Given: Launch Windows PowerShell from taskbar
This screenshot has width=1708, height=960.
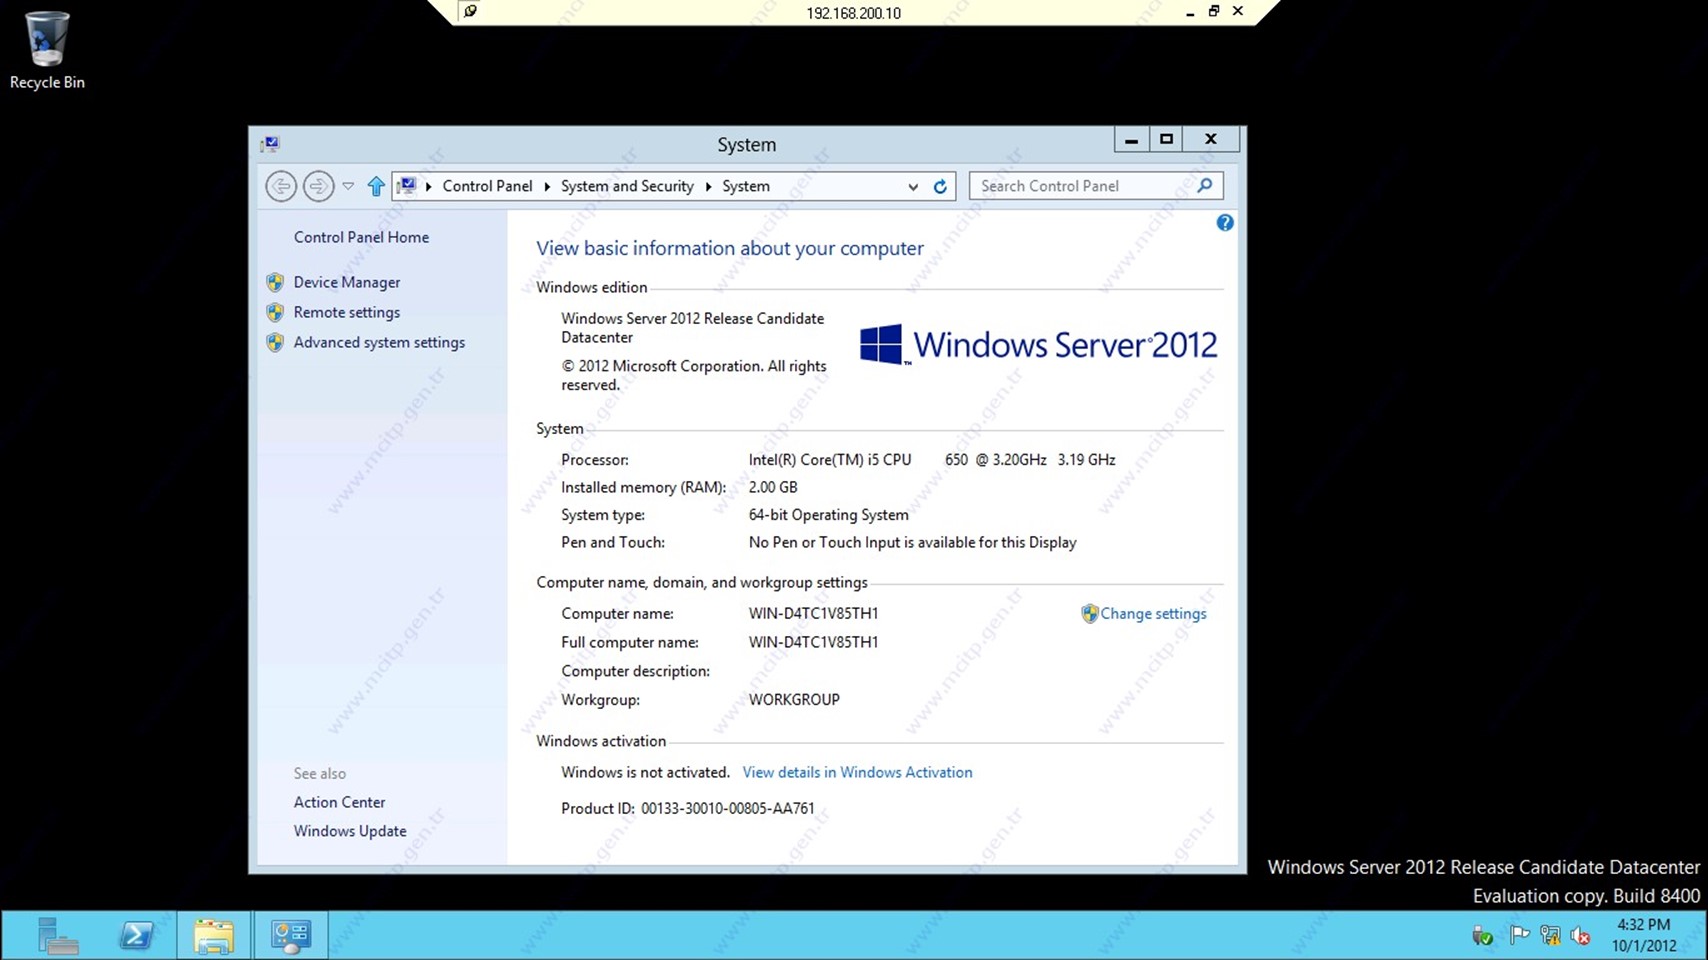Looking at the screenshot, I should point(136,936).
